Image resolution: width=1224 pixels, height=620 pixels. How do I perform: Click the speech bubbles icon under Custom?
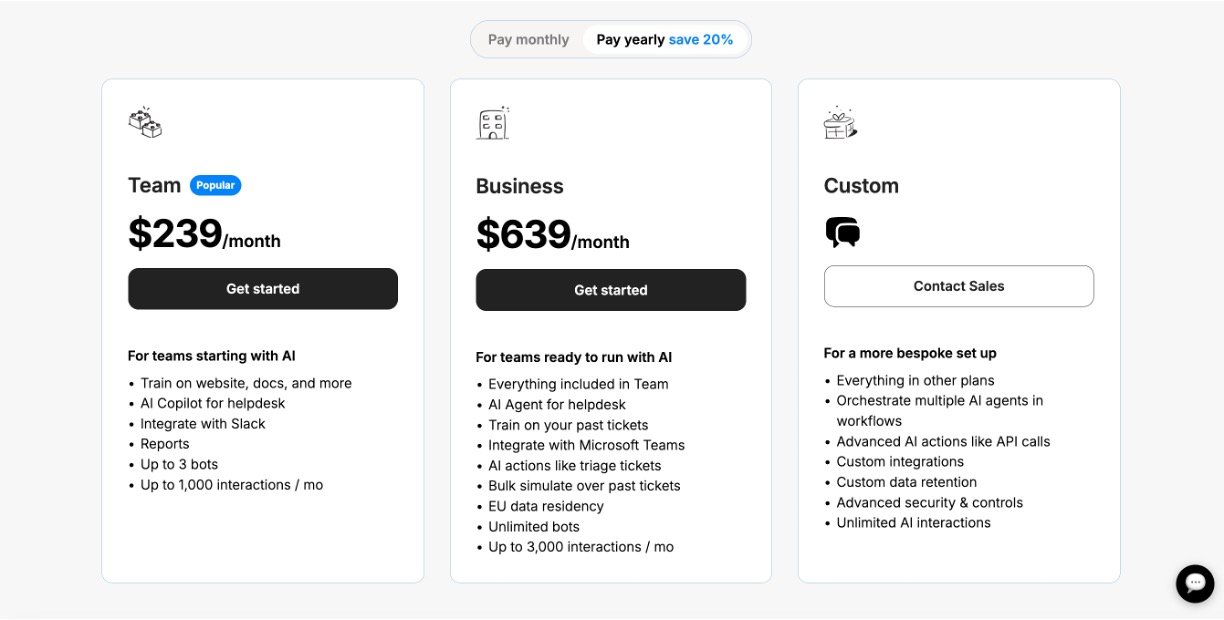click(843, 233)
